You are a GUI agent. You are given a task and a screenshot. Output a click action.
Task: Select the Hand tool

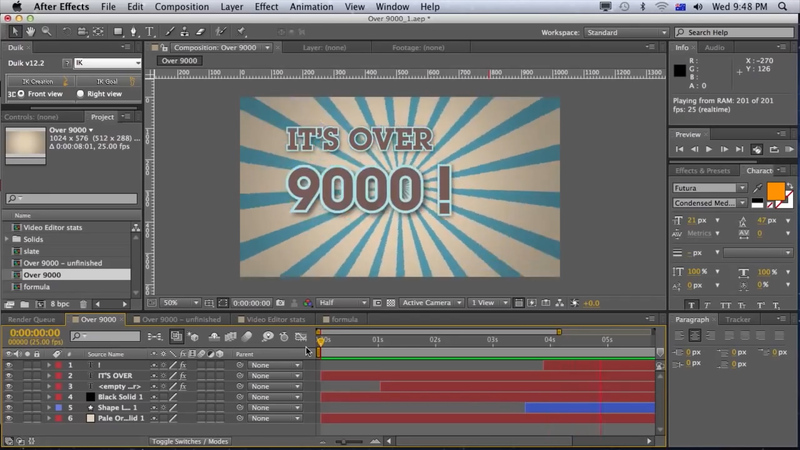[31, 32]
